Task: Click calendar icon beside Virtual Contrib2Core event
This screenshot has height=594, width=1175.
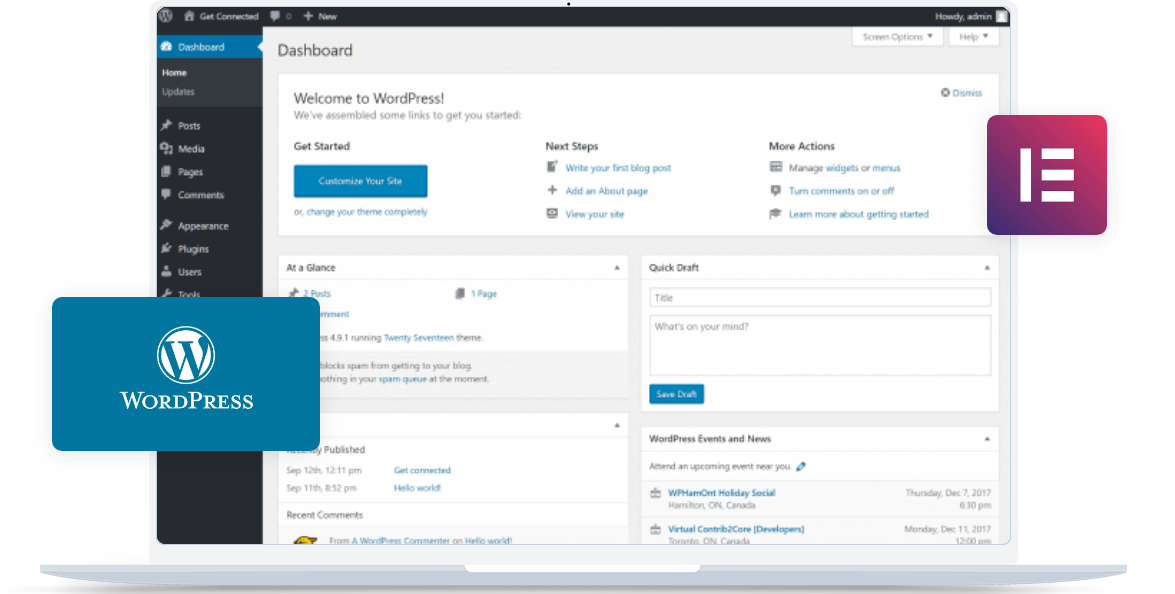Action: pyautogui.click(x=656, y=529)
